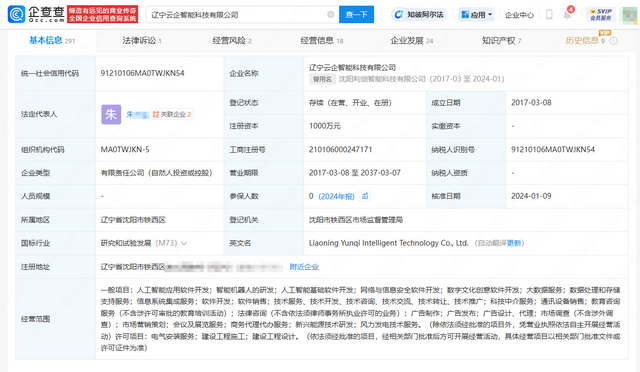Viewport: 640px width, 372px height.
Task: Click 更新 link after English name
Action: tap(514, 243)
